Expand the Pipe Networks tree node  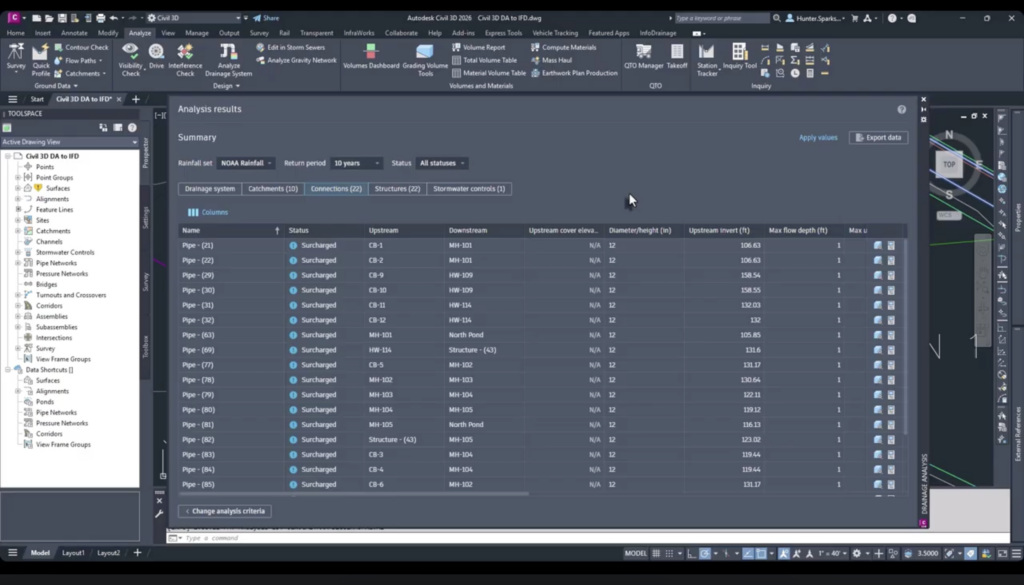18,263
